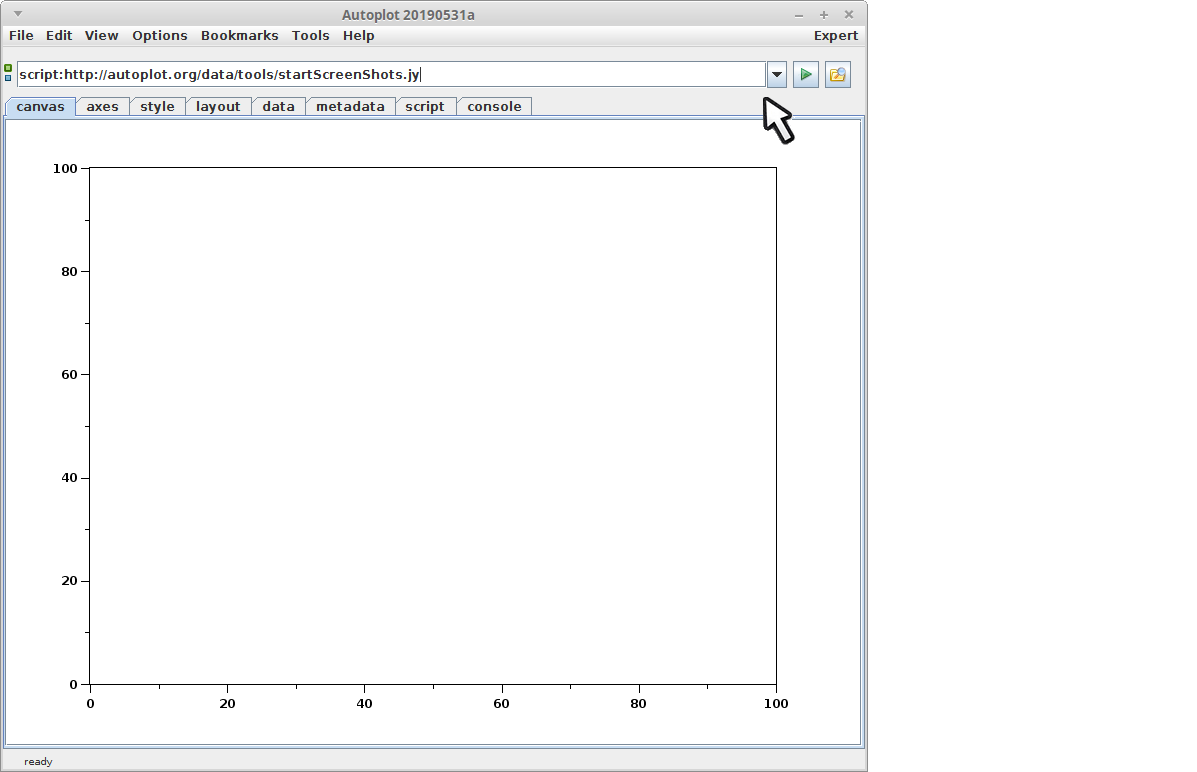Image resolution: width=1197 pixels, height=772 pixels.
Task: Click the y-axis label '60'
Action: click(69, 375)
